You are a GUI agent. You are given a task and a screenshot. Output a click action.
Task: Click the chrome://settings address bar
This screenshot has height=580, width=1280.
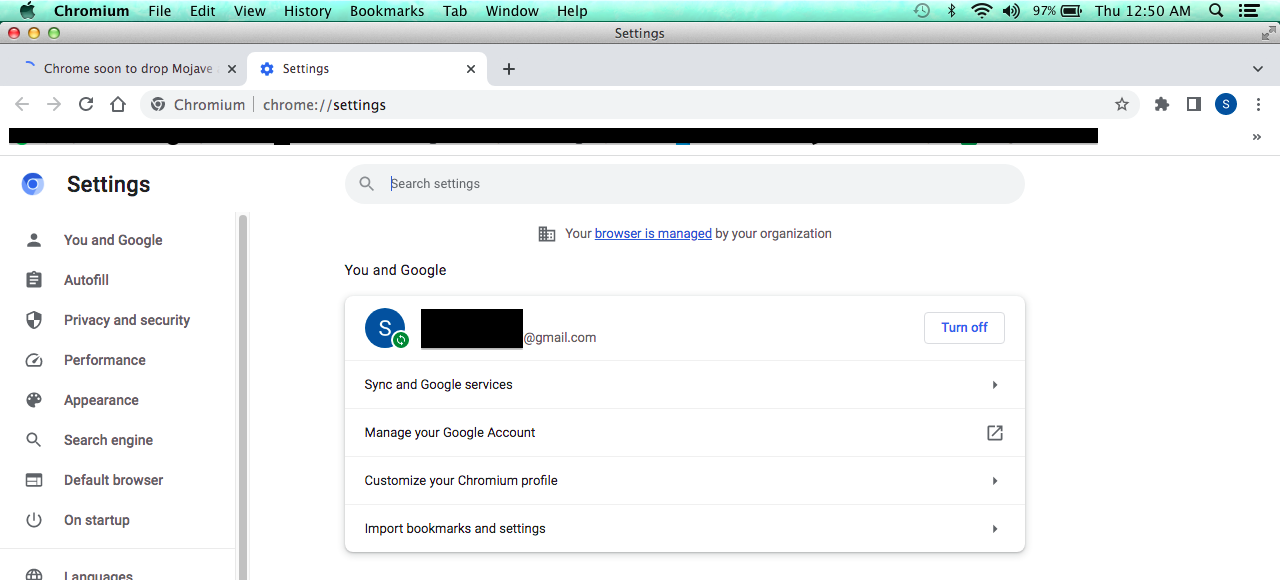(640, 104)
